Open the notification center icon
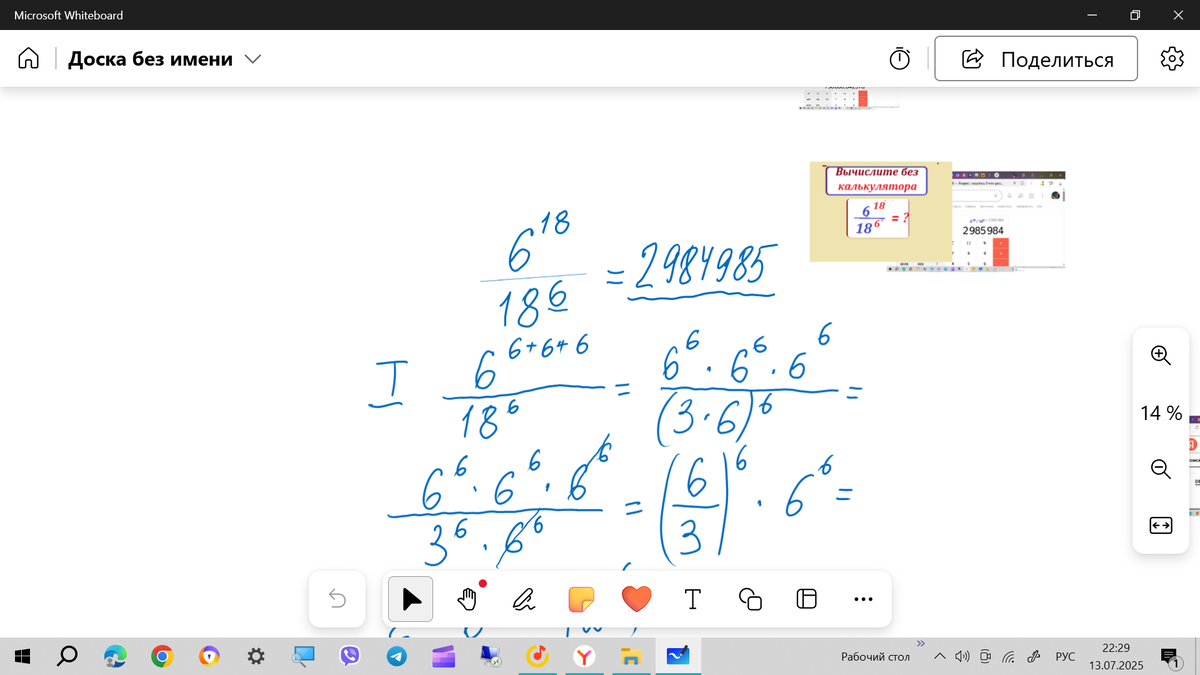The width and height of the screenshot is (1200, 675). coord(1171,657)
